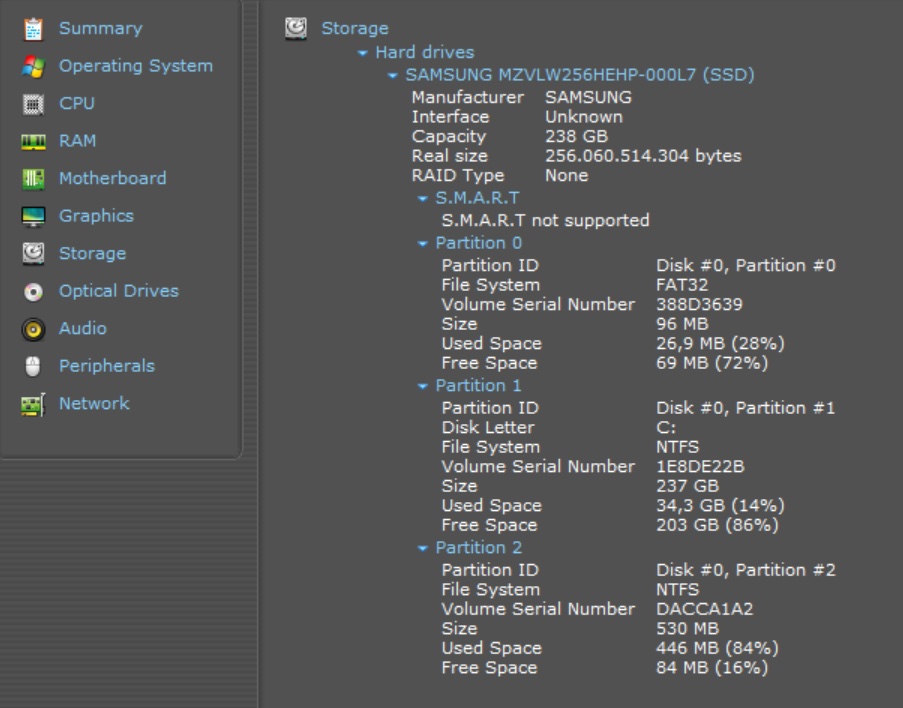This screenshot has width=903, height=708.
Task: Switch to Storage in the sidebar
Action: [92, 254]
